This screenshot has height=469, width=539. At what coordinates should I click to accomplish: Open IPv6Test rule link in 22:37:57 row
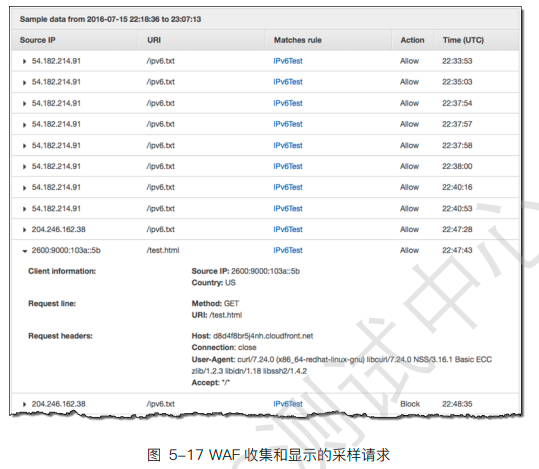coord(288,124)
